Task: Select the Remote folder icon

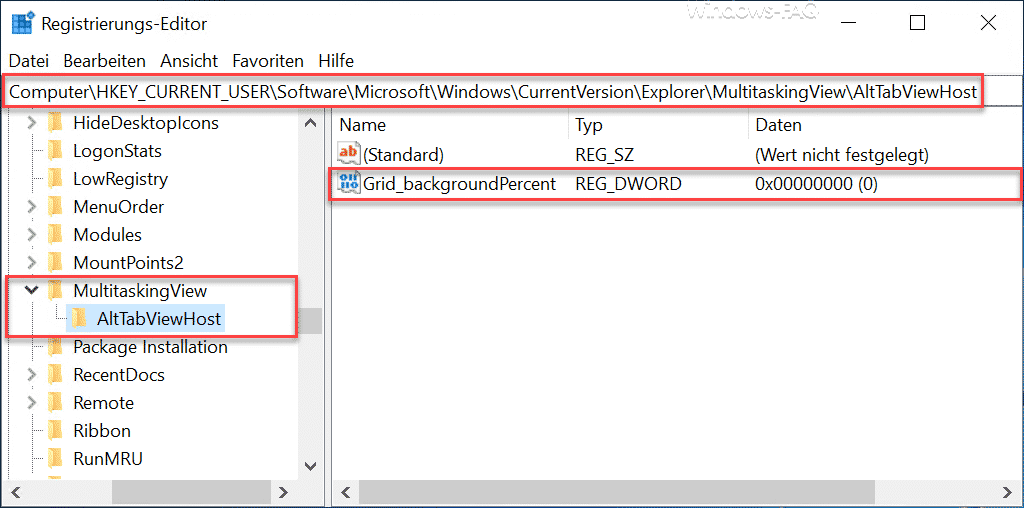Action: coord(56,403)
